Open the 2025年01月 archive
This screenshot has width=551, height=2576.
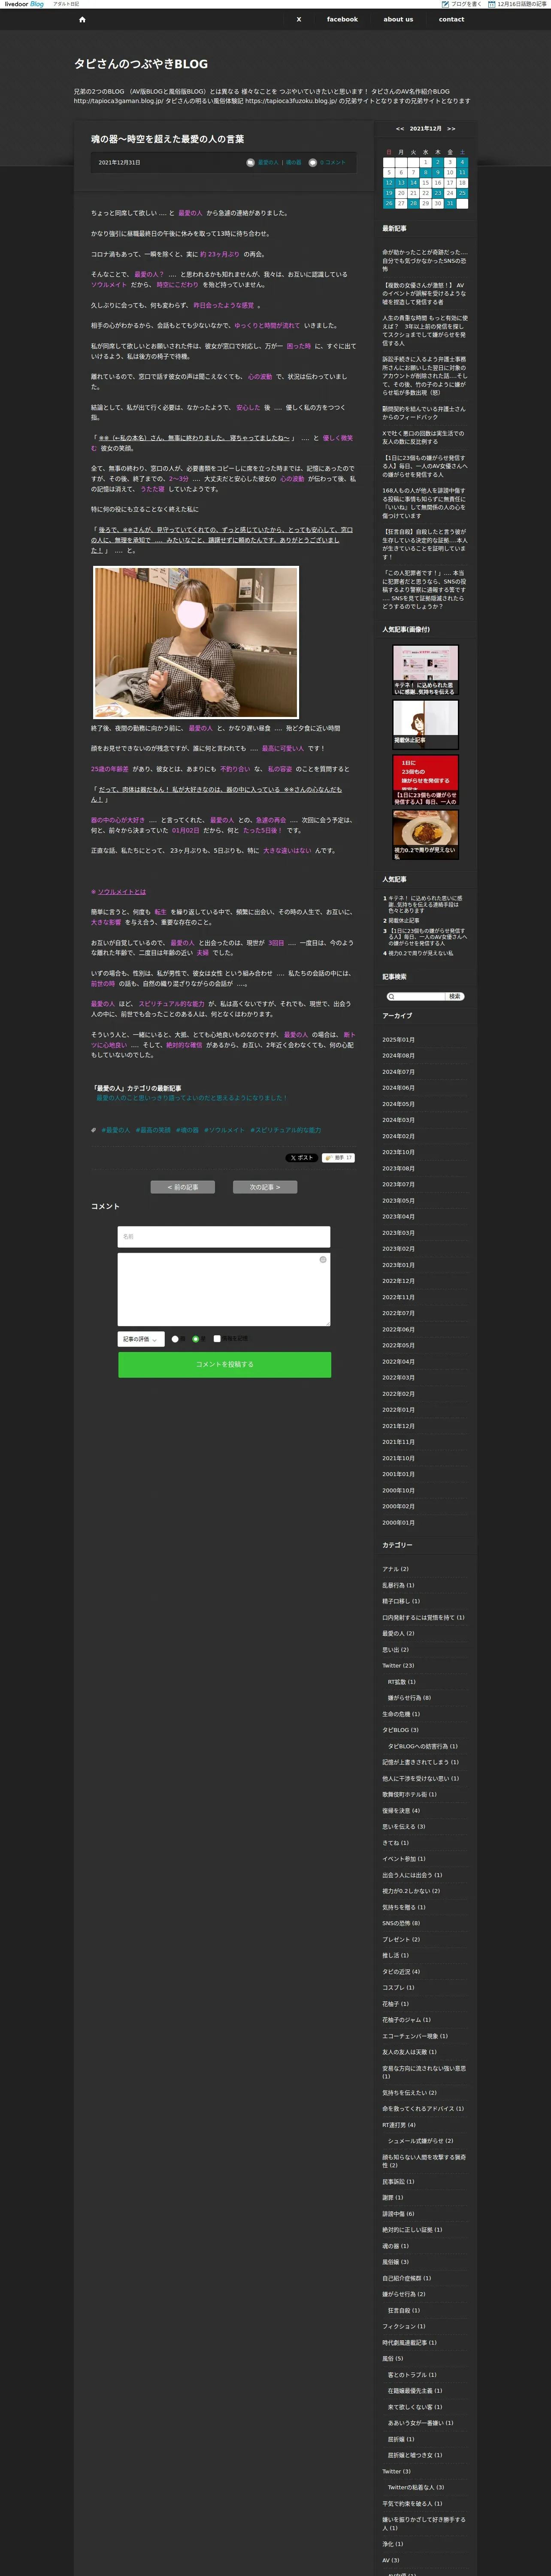[x=398, y=1039]
